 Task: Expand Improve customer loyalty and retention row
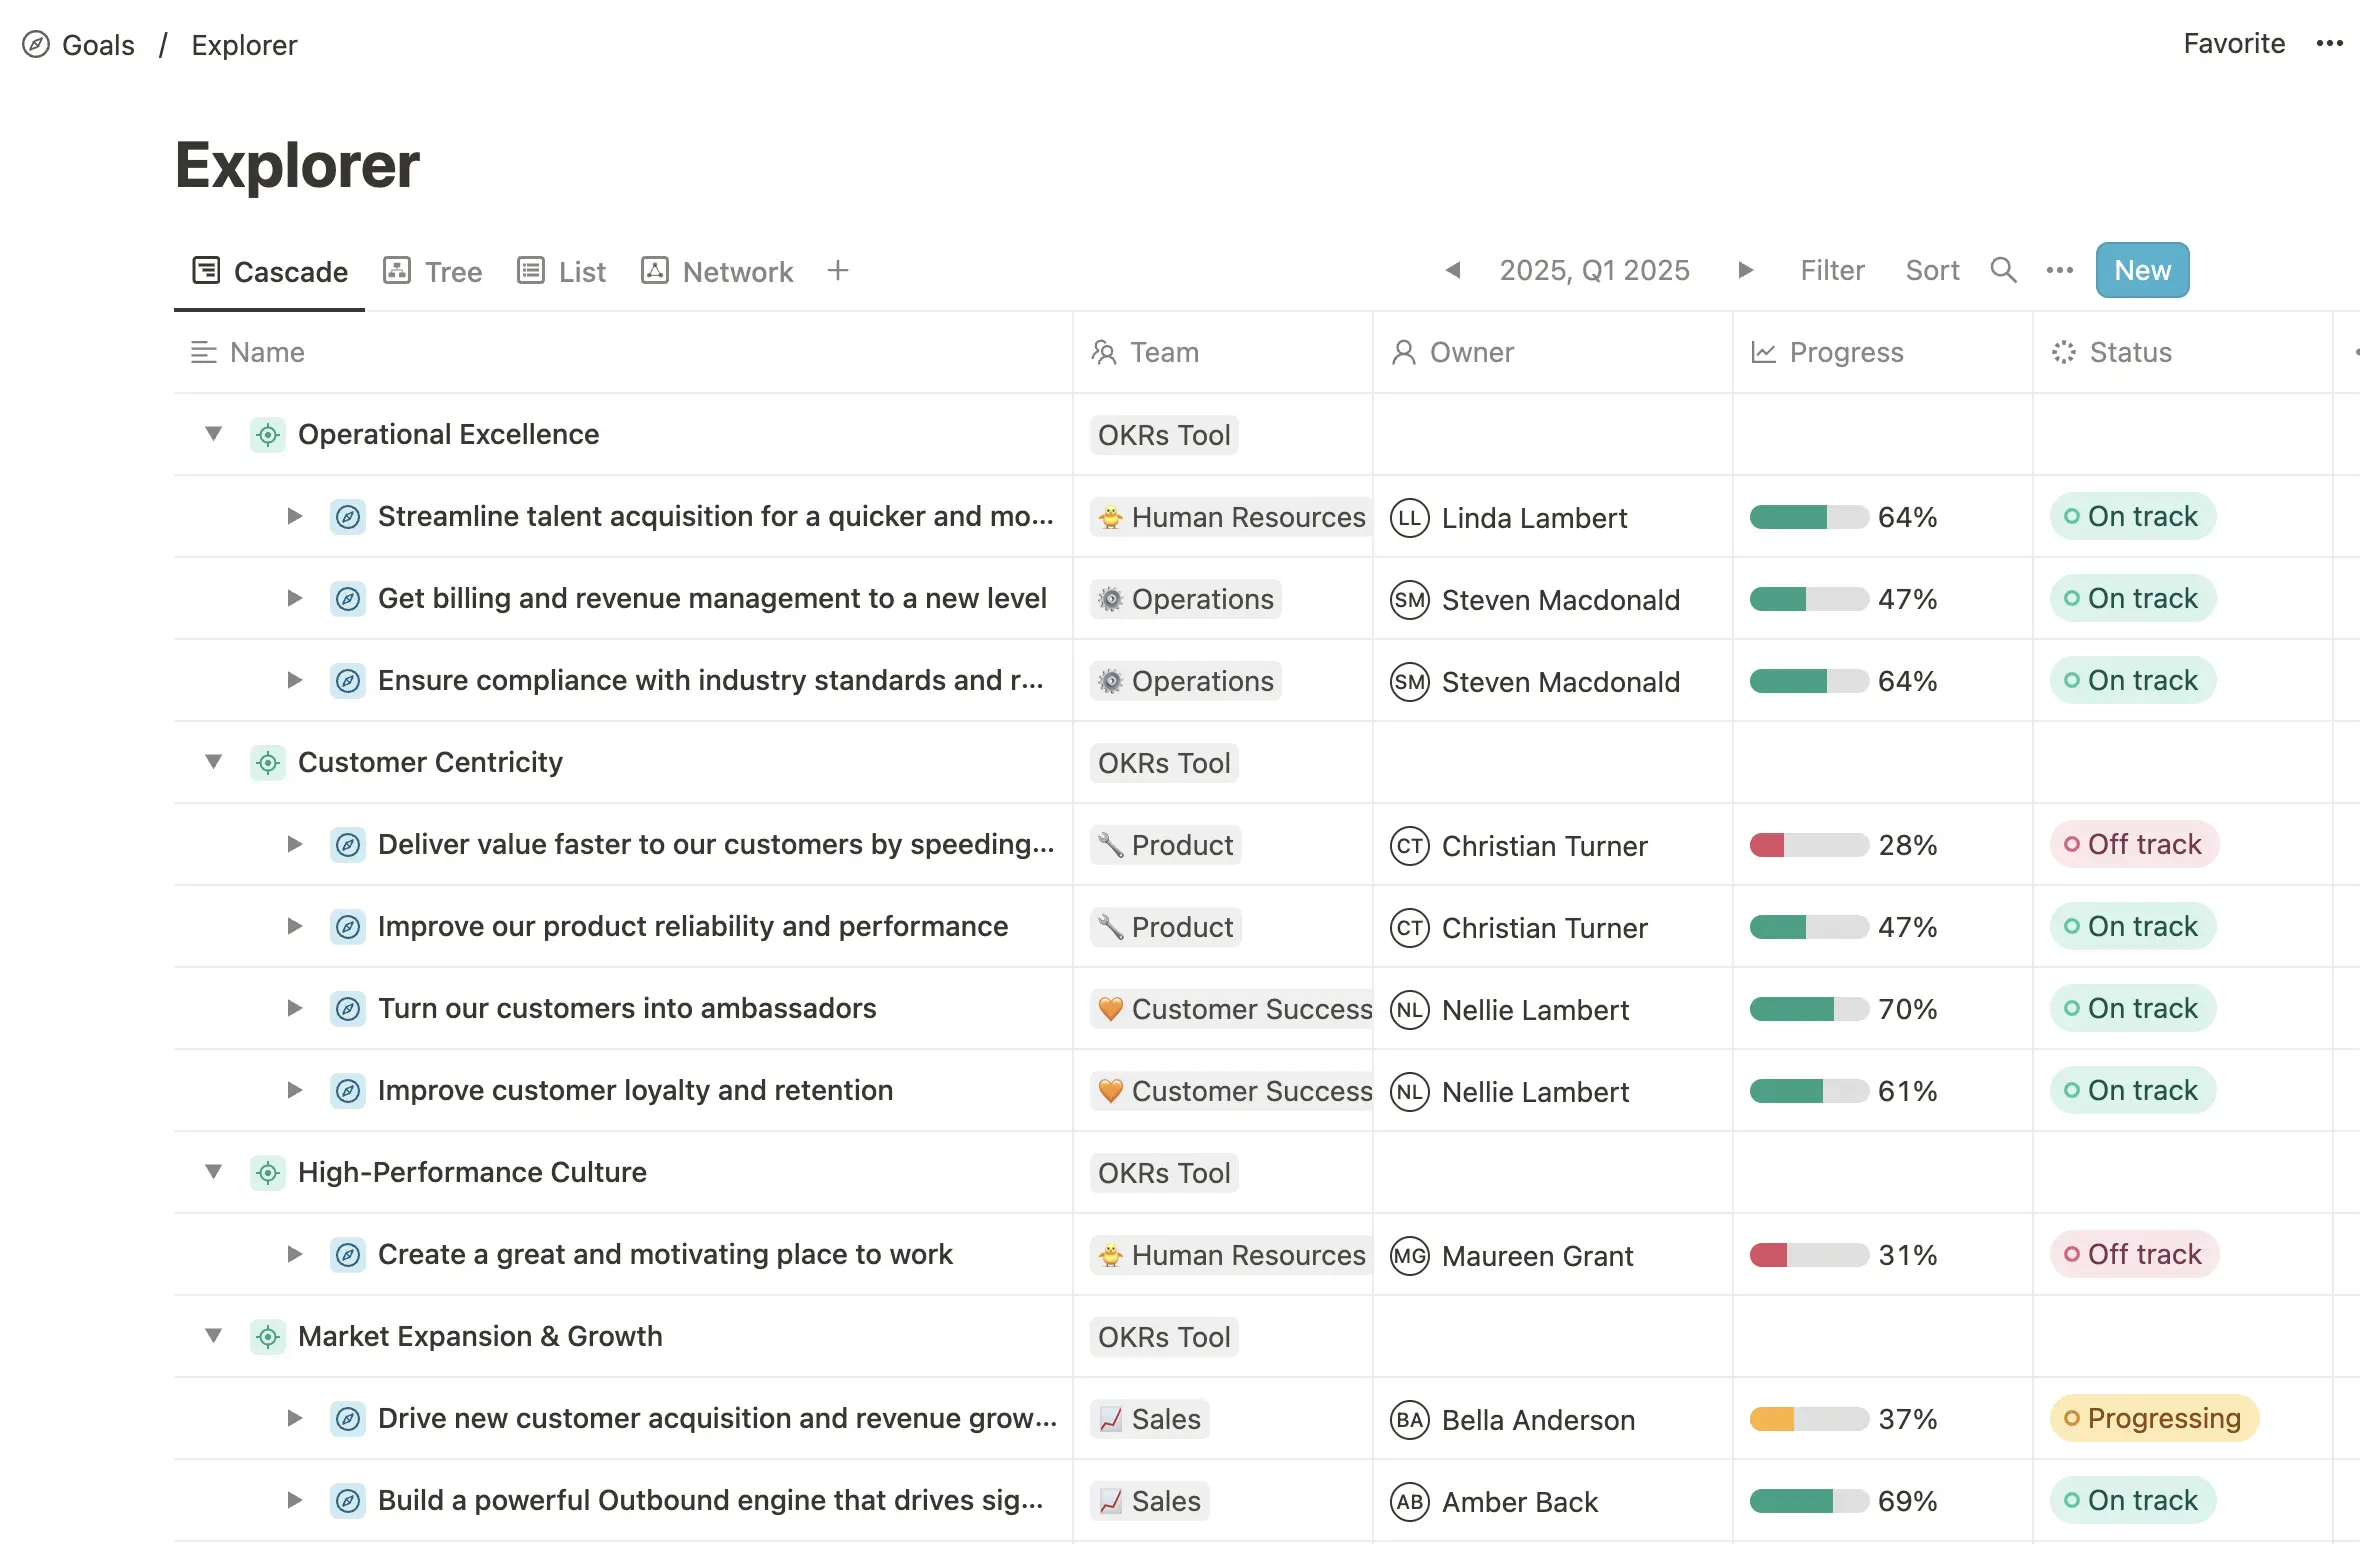tap(294, 1090)
